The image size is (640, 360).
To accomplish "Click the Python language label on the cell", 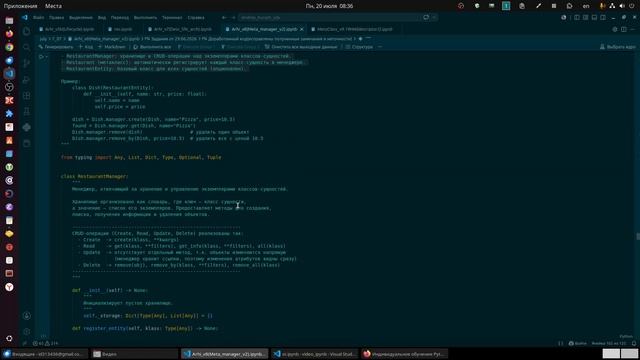I will [626, 336].
